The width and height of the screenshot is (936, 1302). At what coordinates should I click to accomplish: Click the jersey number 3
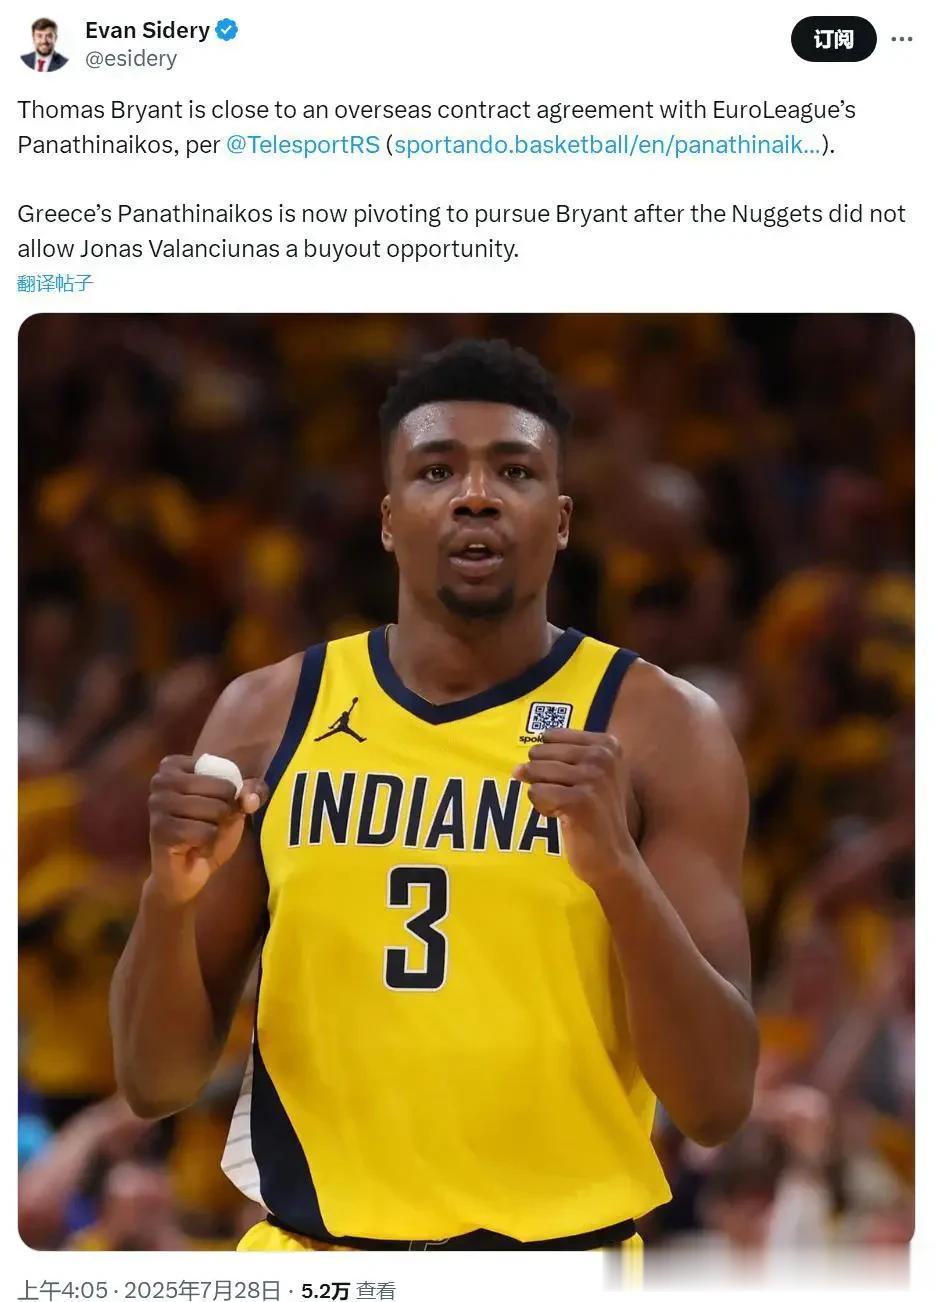coord(417,929)
